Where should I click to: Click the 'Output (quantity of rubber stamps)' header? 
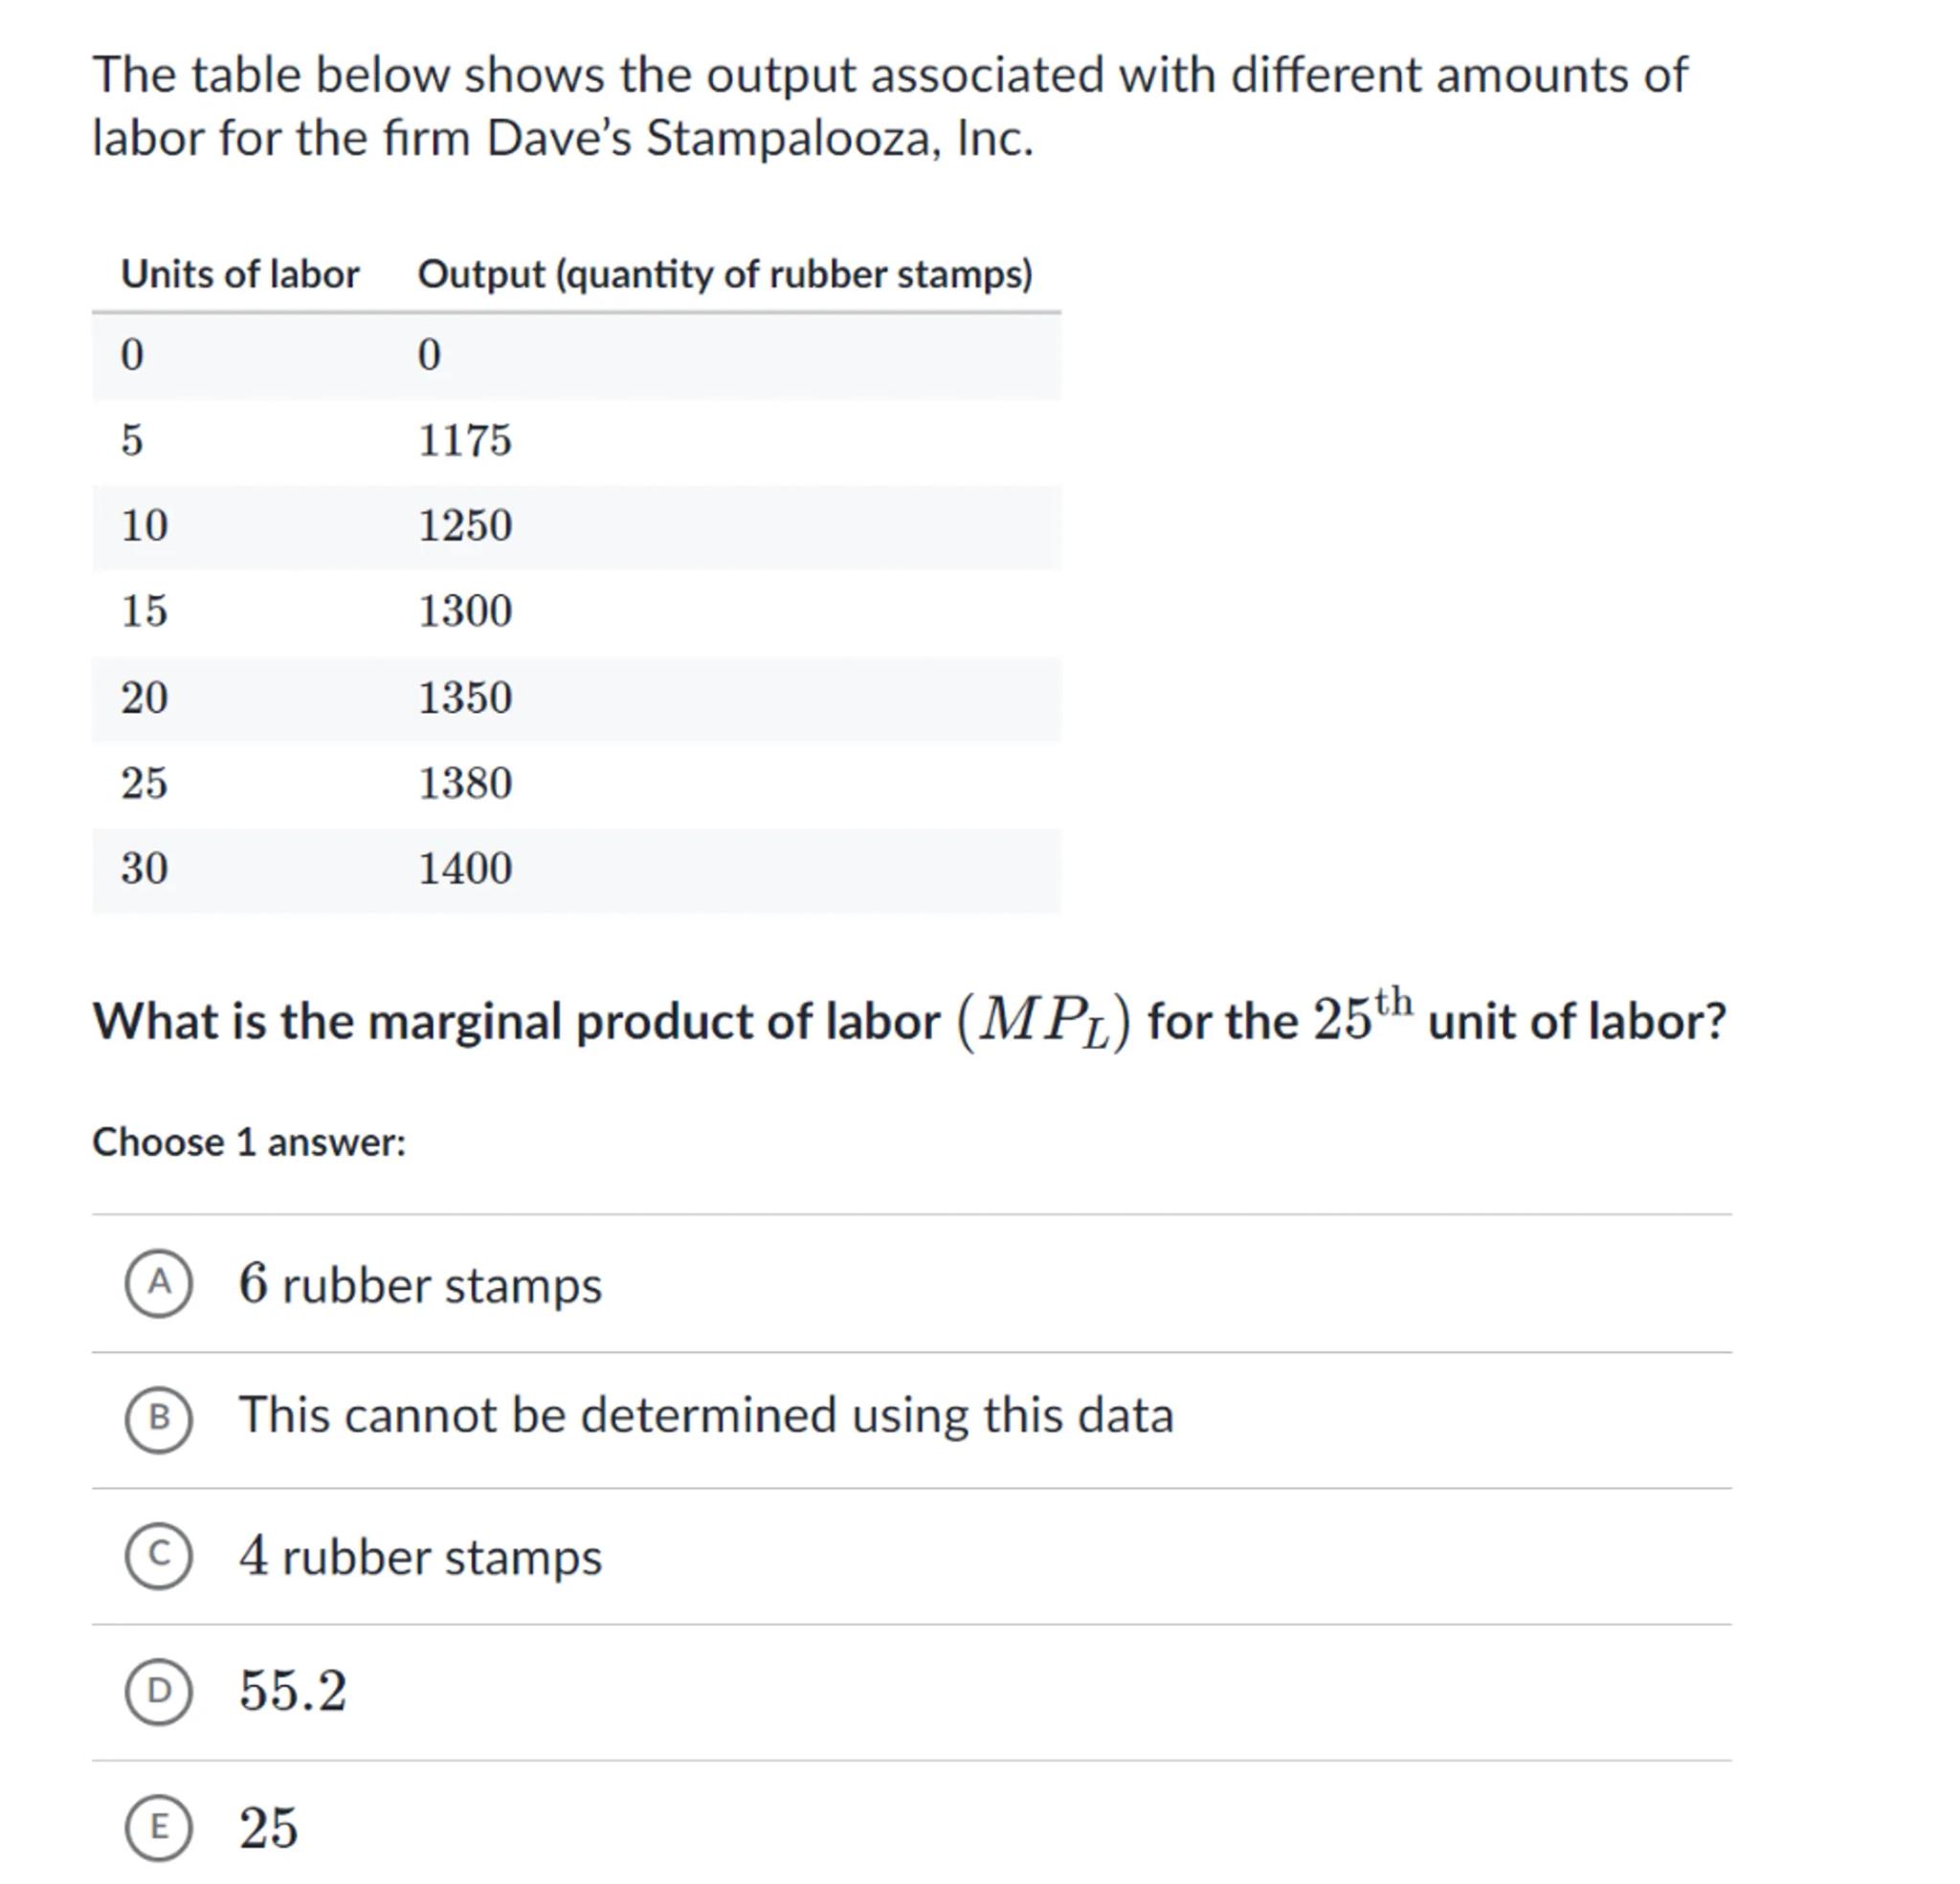725,274
